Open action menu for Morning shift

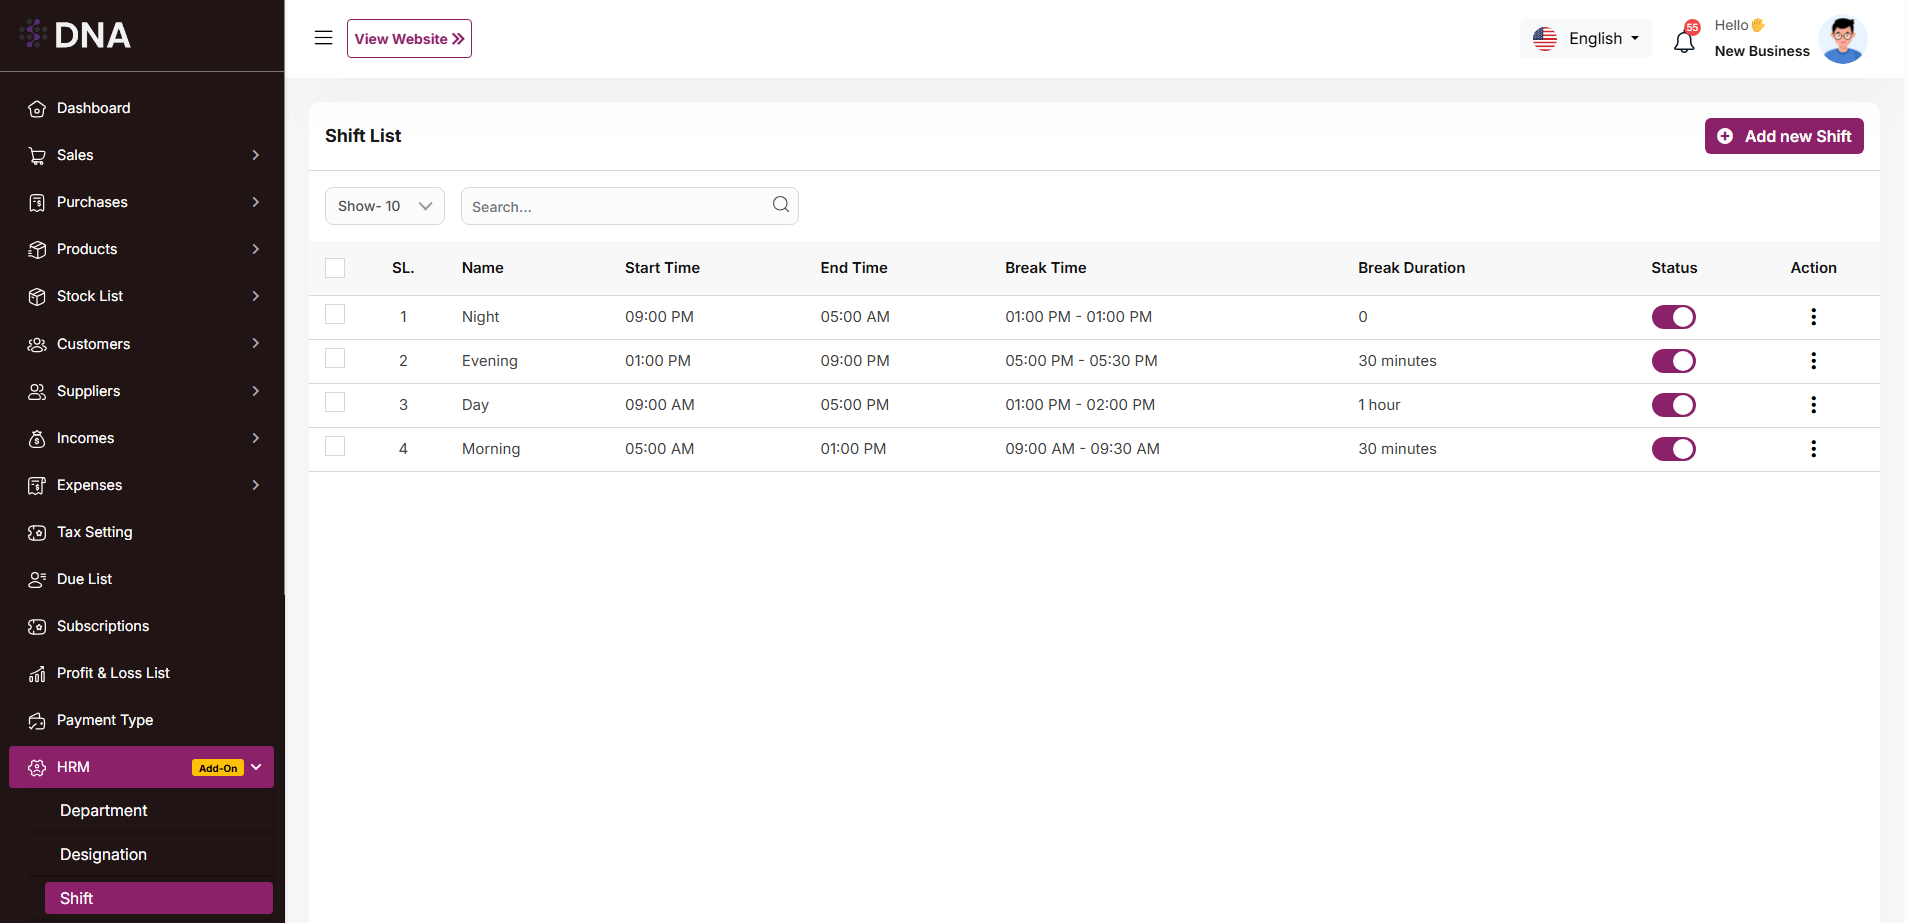point(1813,449)
